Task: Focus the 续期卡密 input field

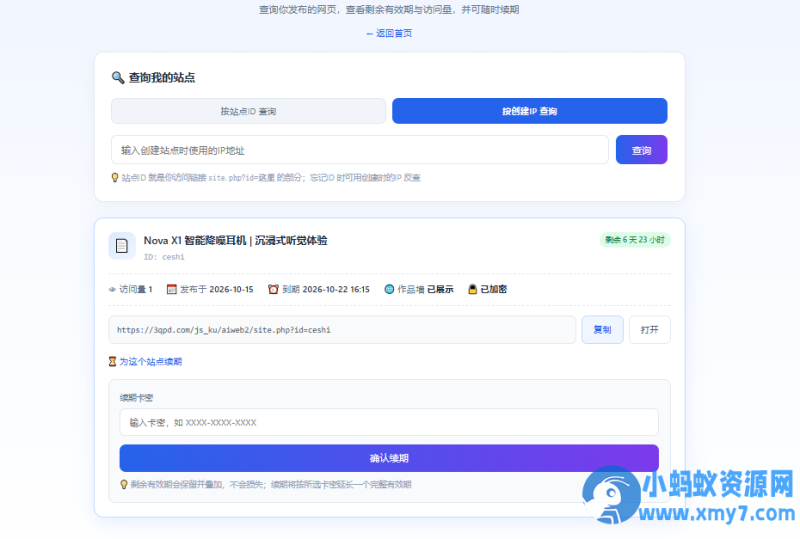Action: tap(389, 422)
